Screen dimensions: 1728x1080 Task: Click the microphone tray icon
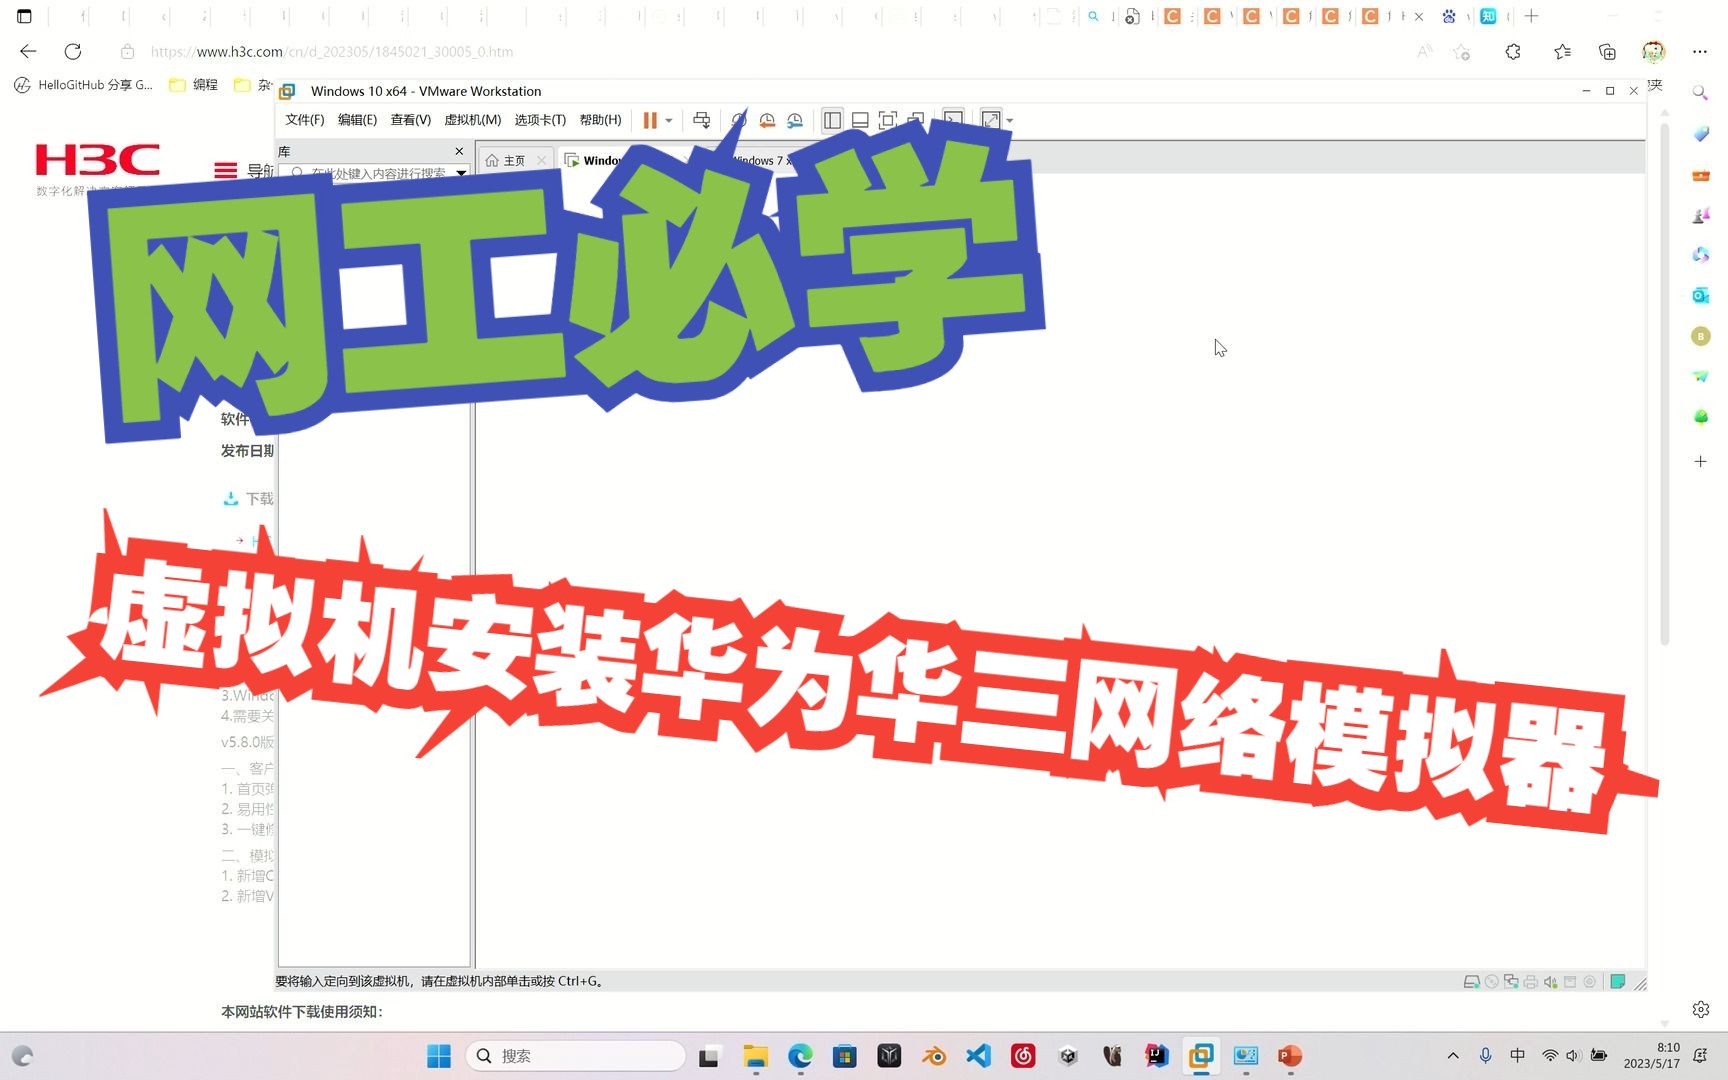[x=1486, y=1056]
